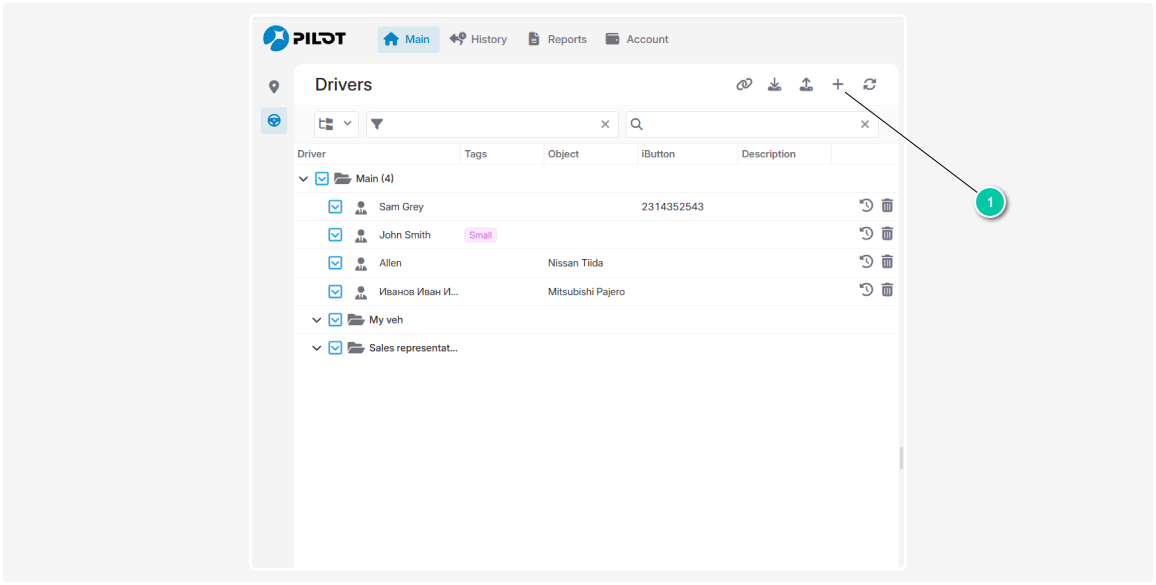Screen dimensions: 1156x585
Task: Collapse the Main group folder
Action: pos(303,179)
